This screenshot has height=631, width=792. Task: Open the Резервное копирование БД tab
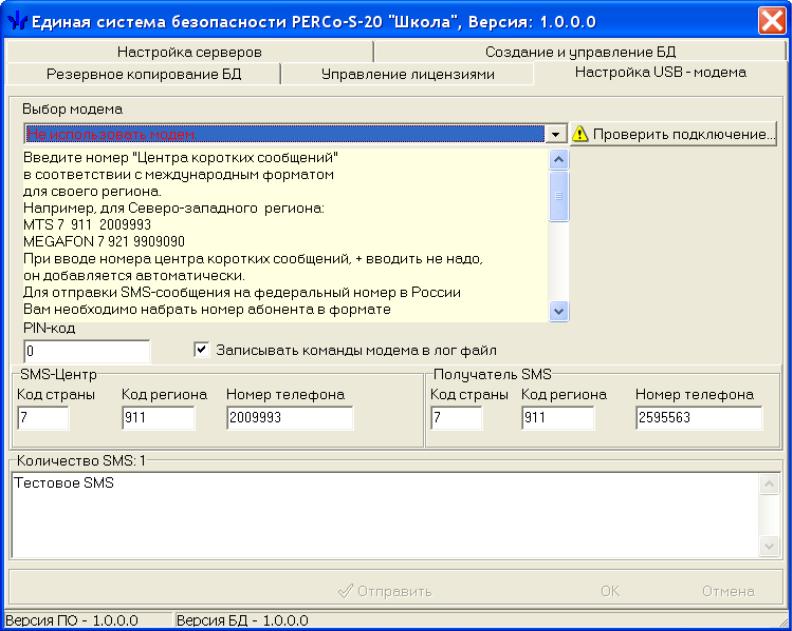point(143,74)
